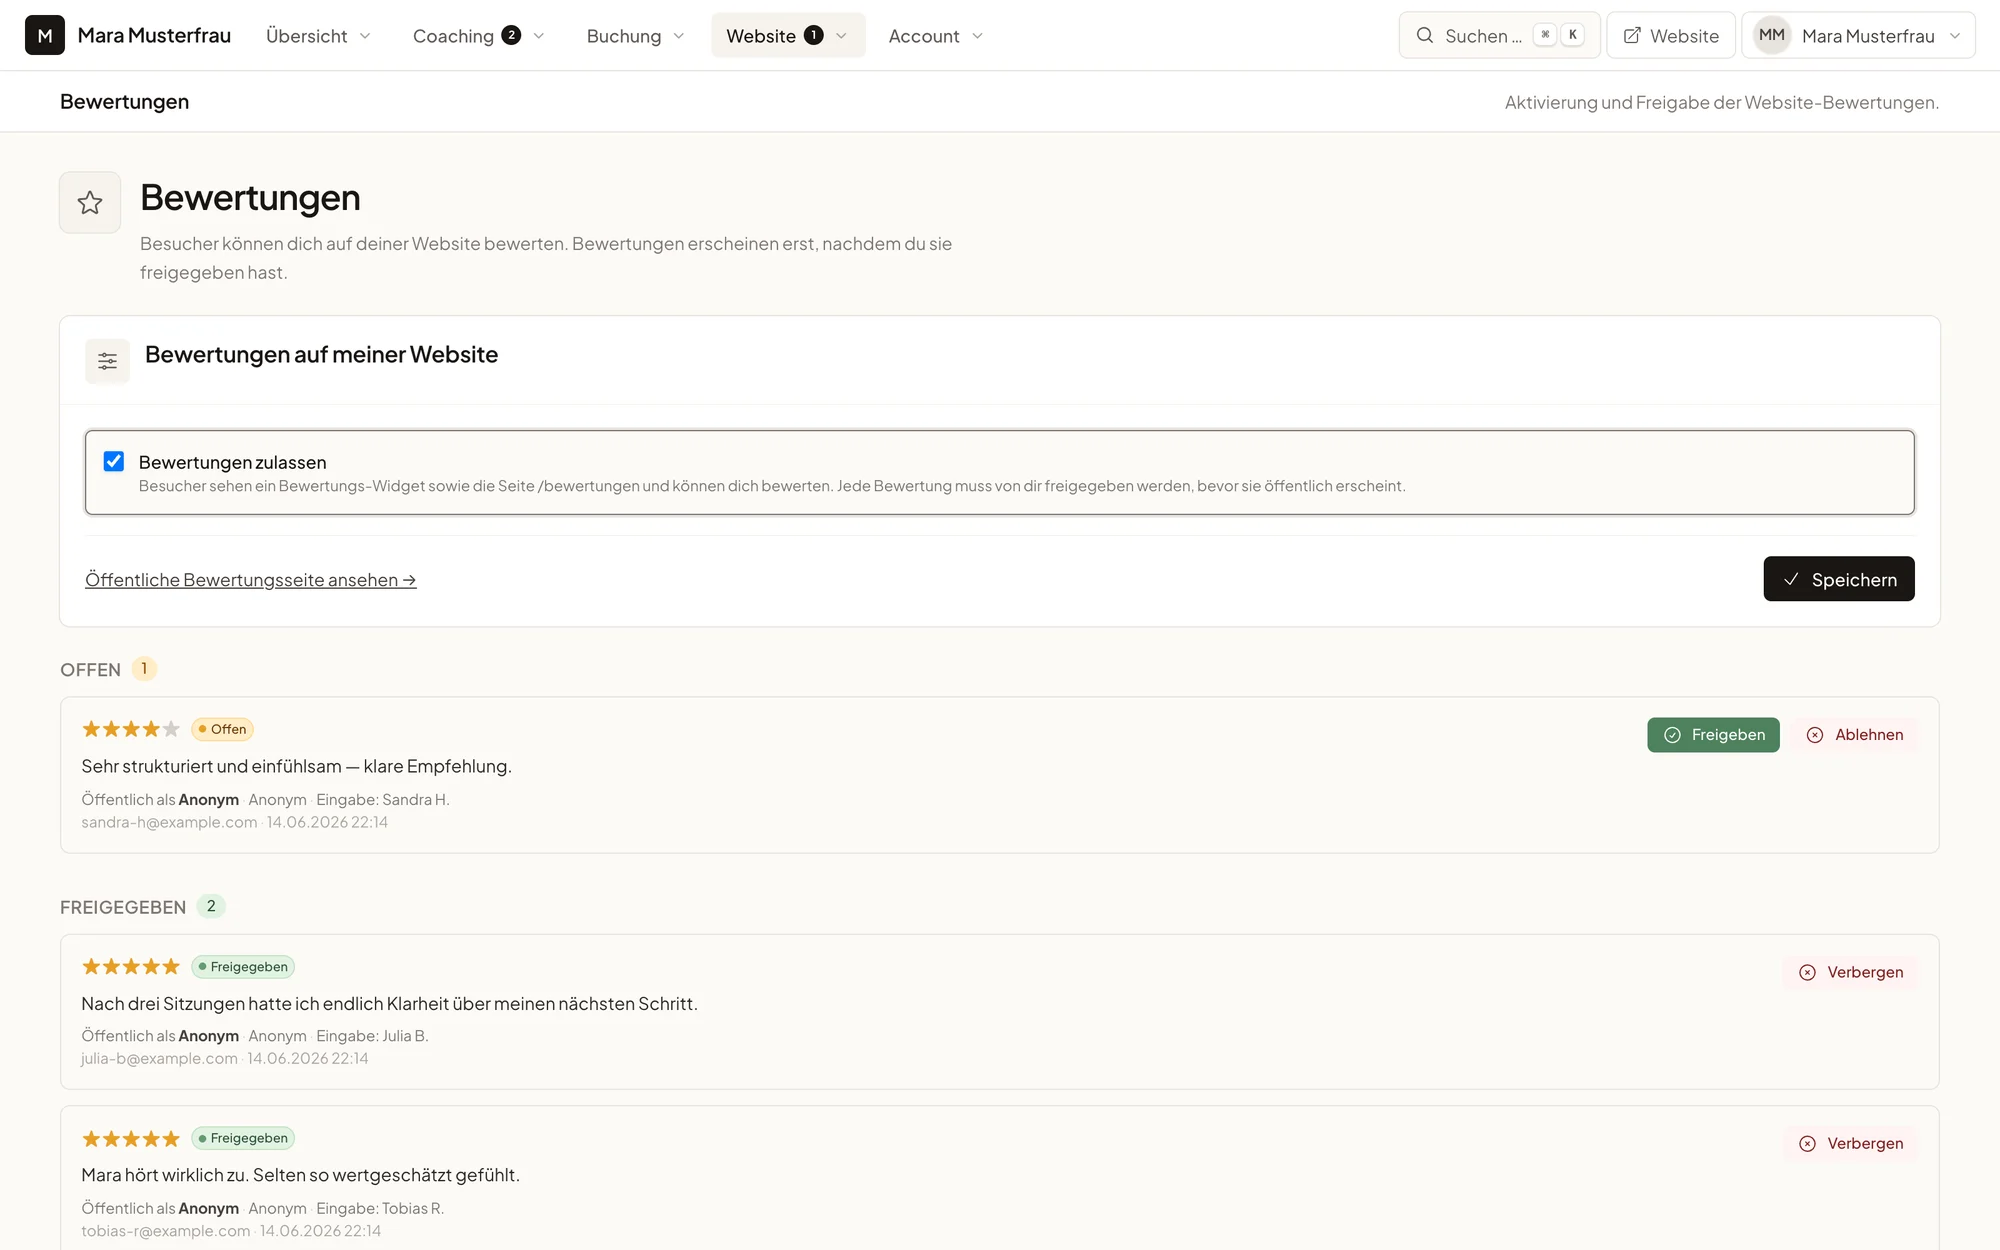Open the Buchung menu
The height and width of the screenshot is (1250, 2000).
pyautogui.click(x=635, y=35)
